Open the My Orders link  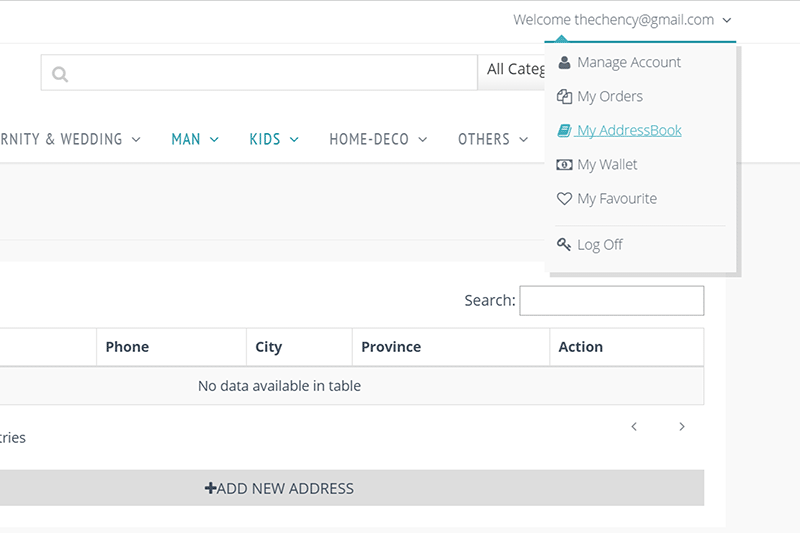click(609, 97)
